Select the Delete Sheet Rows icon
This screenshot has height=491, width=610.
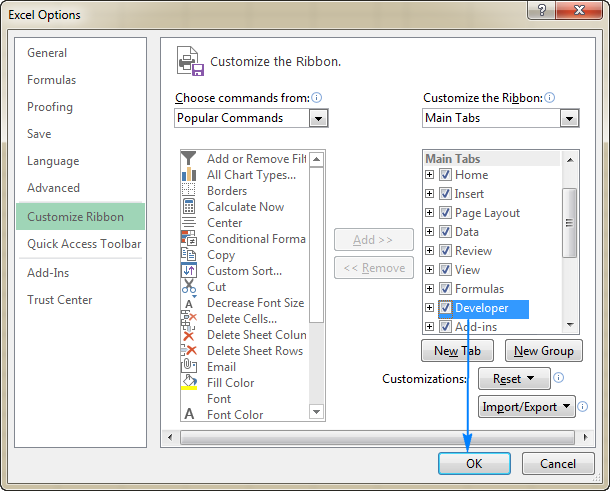pos(189,351)
